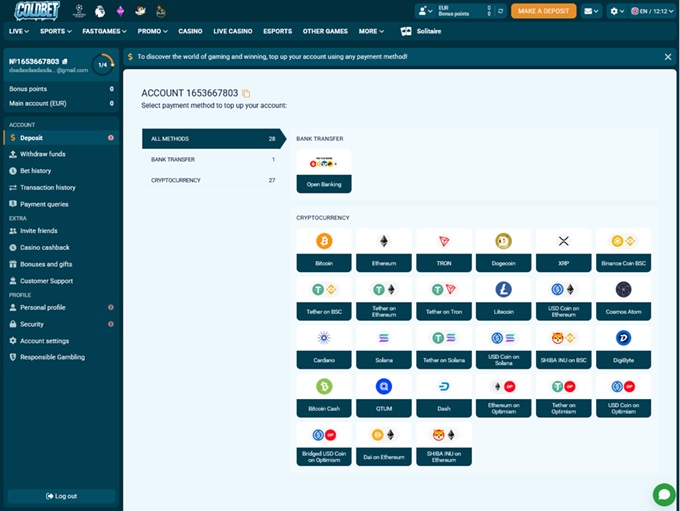Refresh balance in top bar
This screenshot has width=680, height=511.
tap(500, 11)
